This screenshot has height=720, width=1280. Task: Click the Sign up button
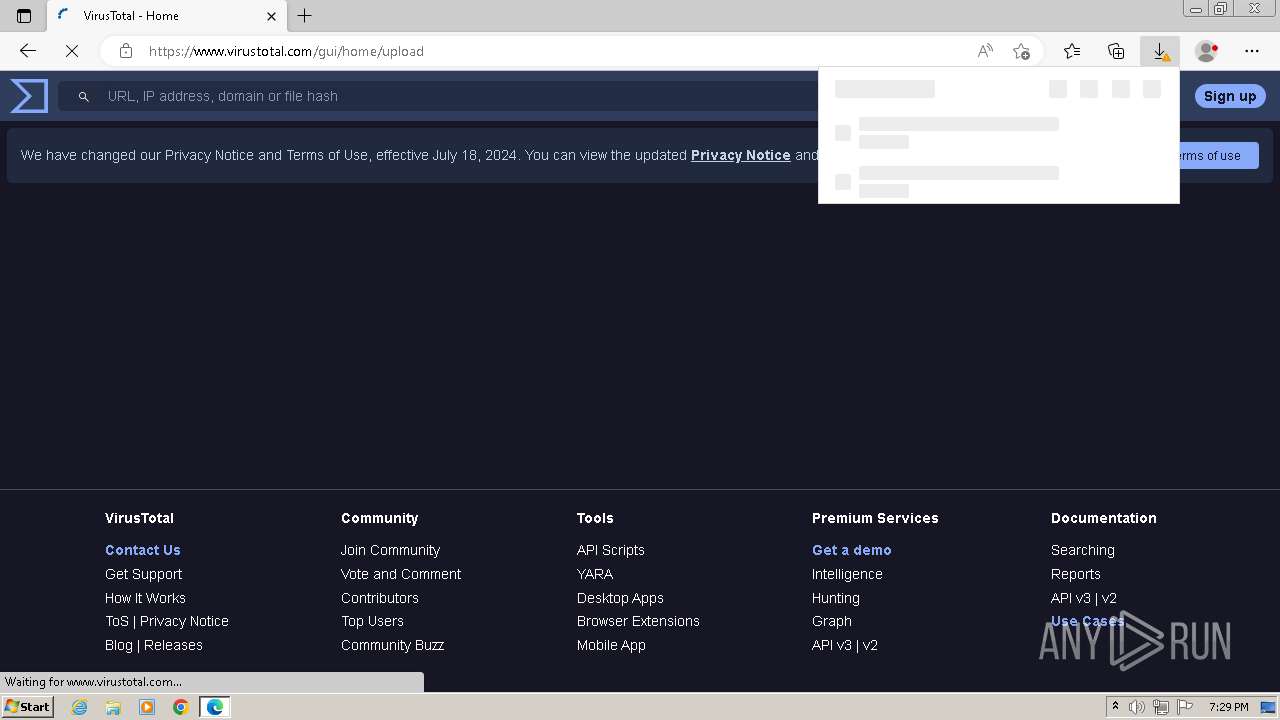tap(1230, 96)
